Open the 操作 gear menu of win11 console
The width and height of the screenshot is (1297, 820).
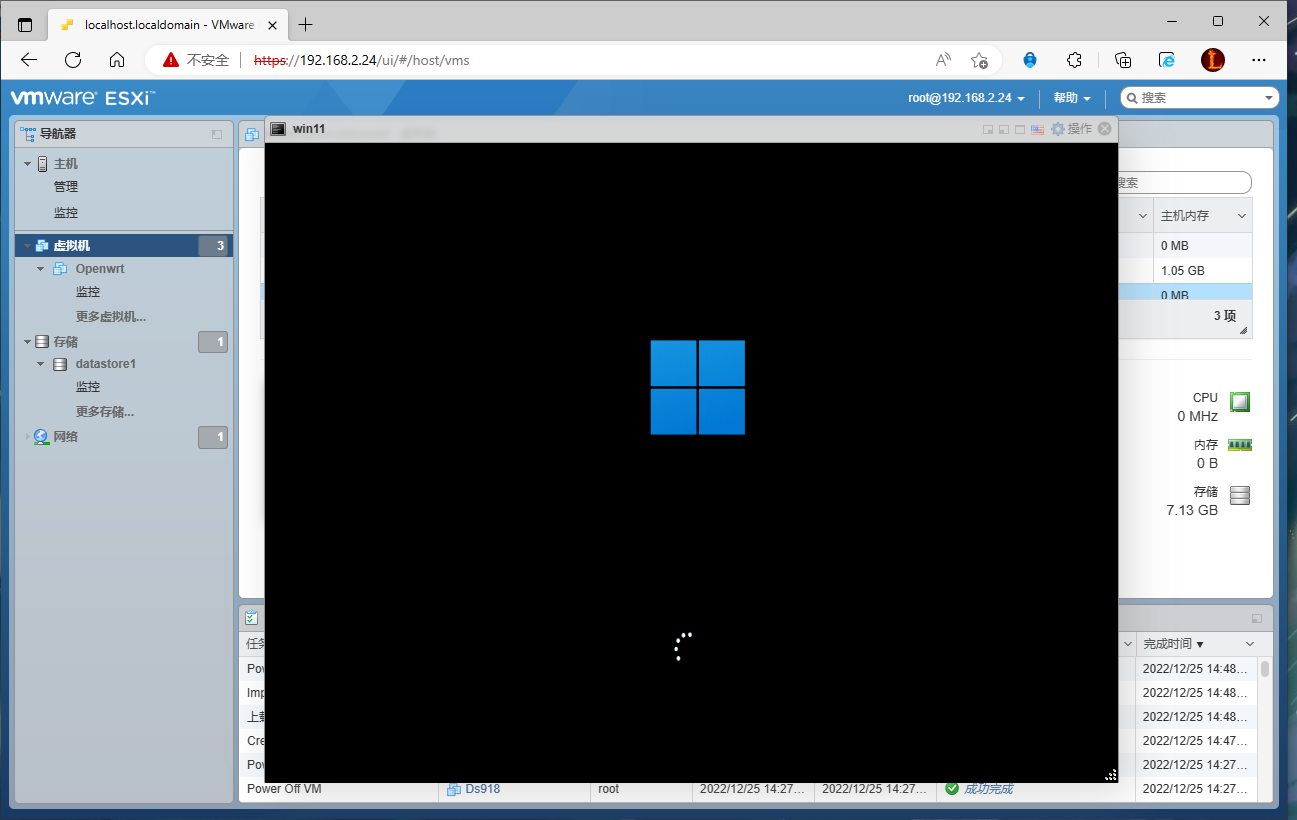tap(1071, 129)
